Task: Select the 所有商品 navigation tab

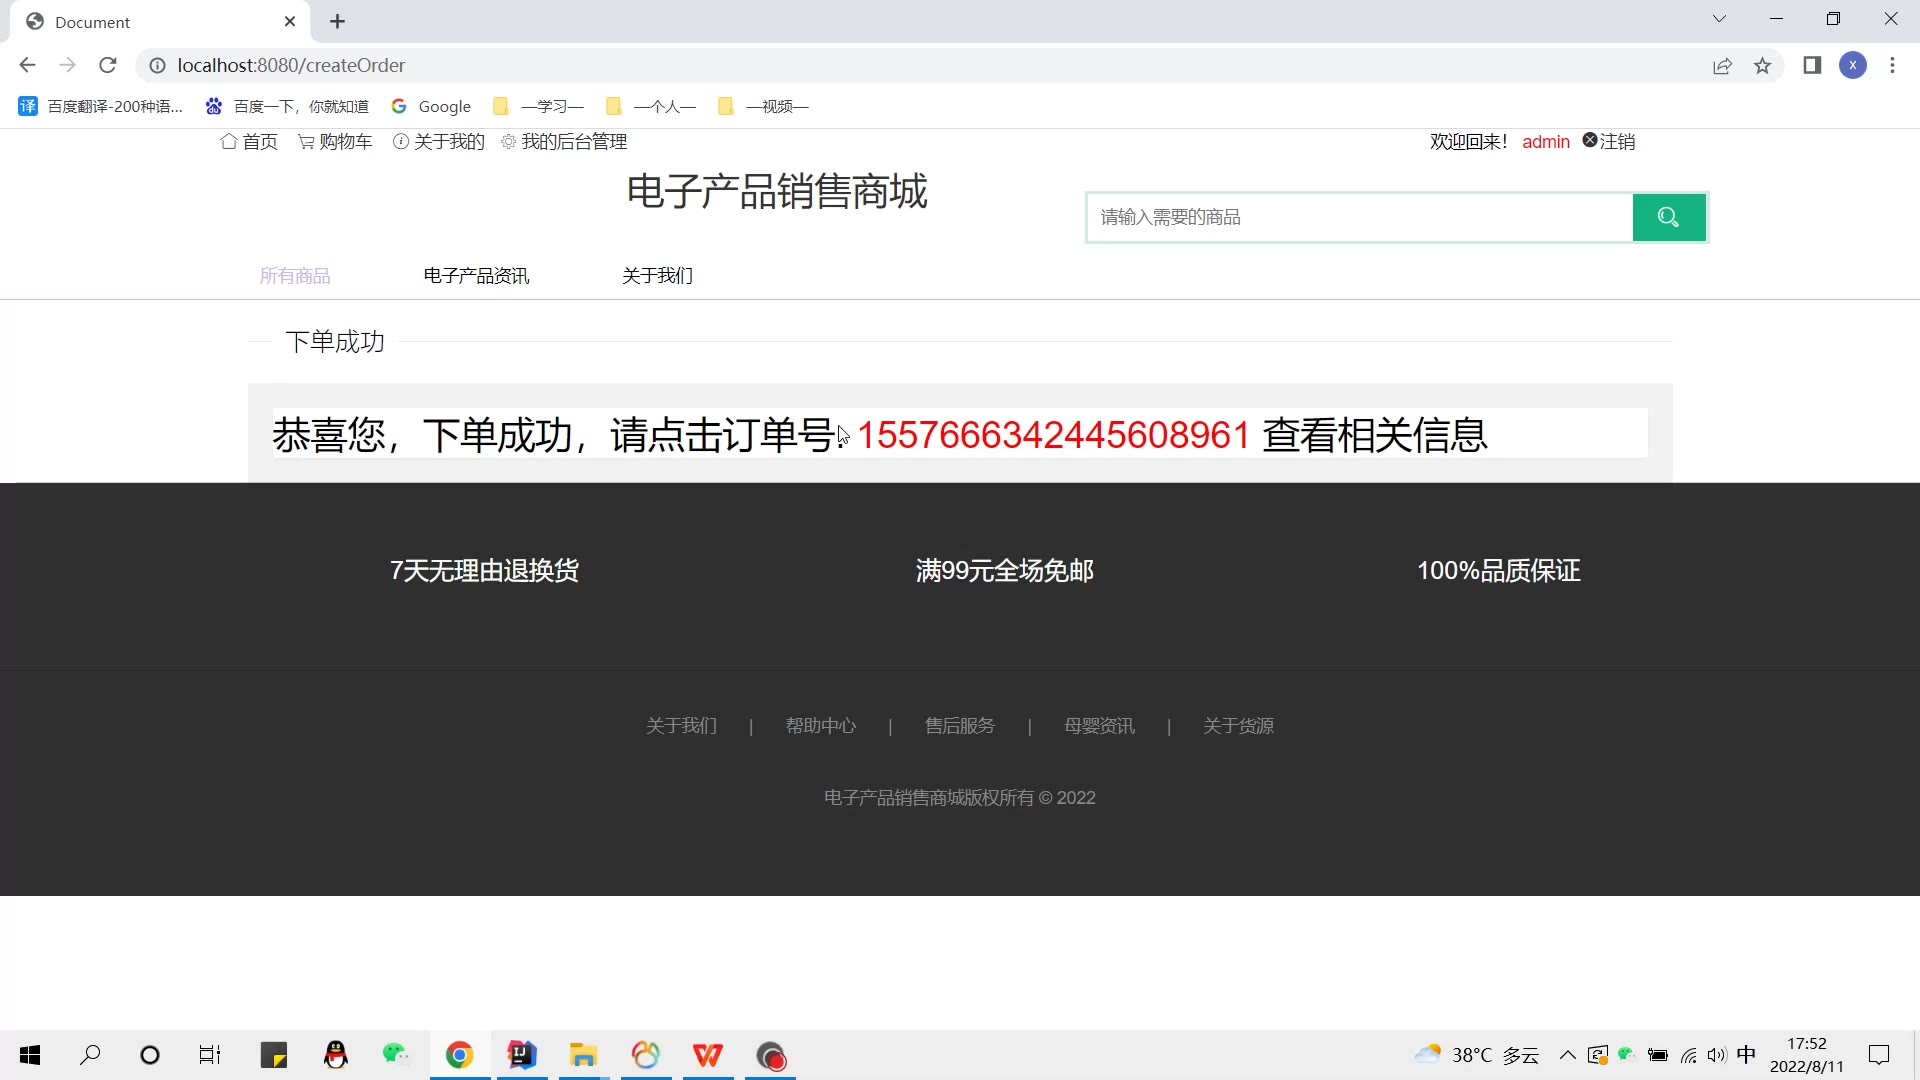Action: 295,276
